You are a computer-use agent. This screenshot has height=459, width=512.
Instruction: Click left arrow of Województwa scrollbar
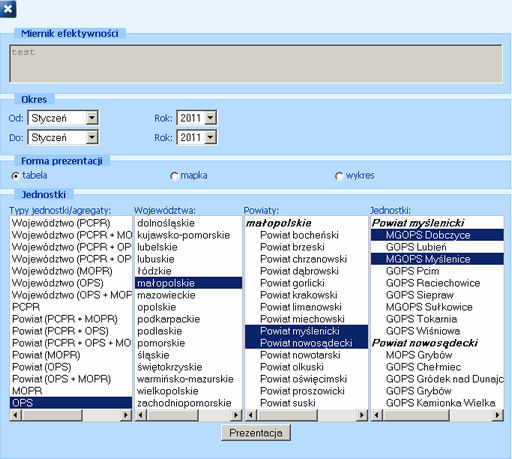141,415
